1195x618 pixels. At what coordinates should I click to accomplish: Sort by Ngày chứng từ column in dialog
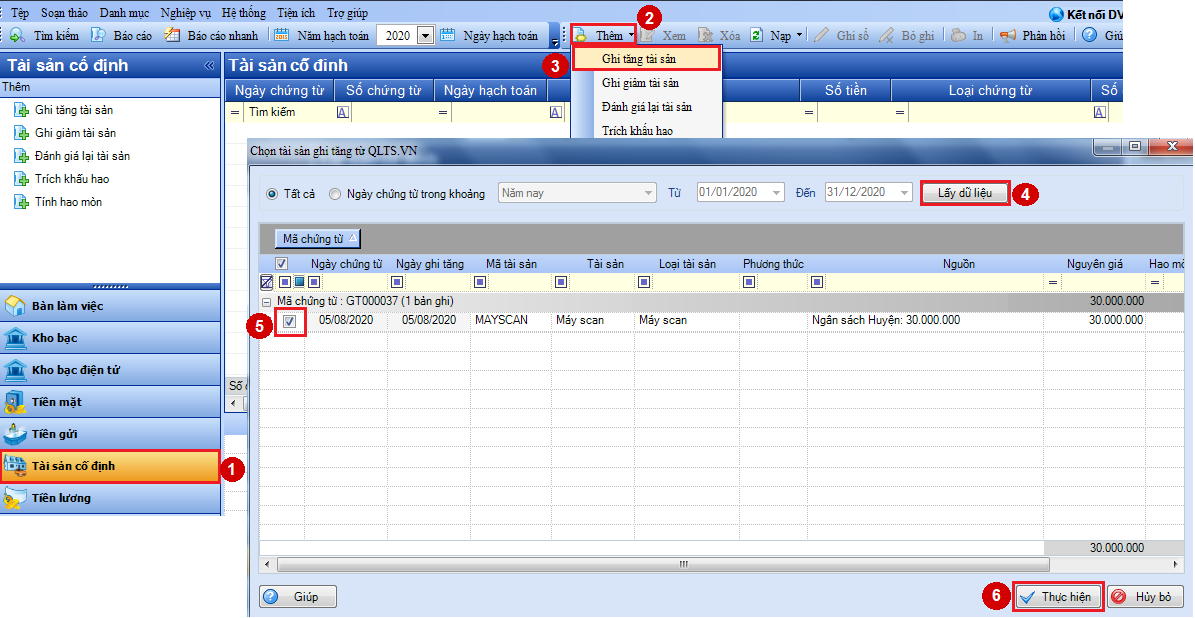(x=346, y=264)
